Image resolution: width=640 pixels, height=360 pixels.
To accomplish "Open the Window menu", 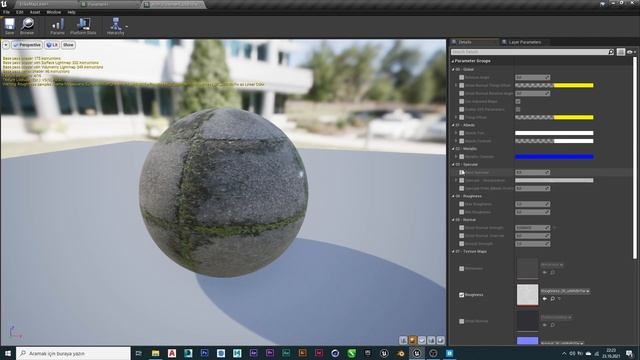I will pyautogui.click(x=53, y=12).
